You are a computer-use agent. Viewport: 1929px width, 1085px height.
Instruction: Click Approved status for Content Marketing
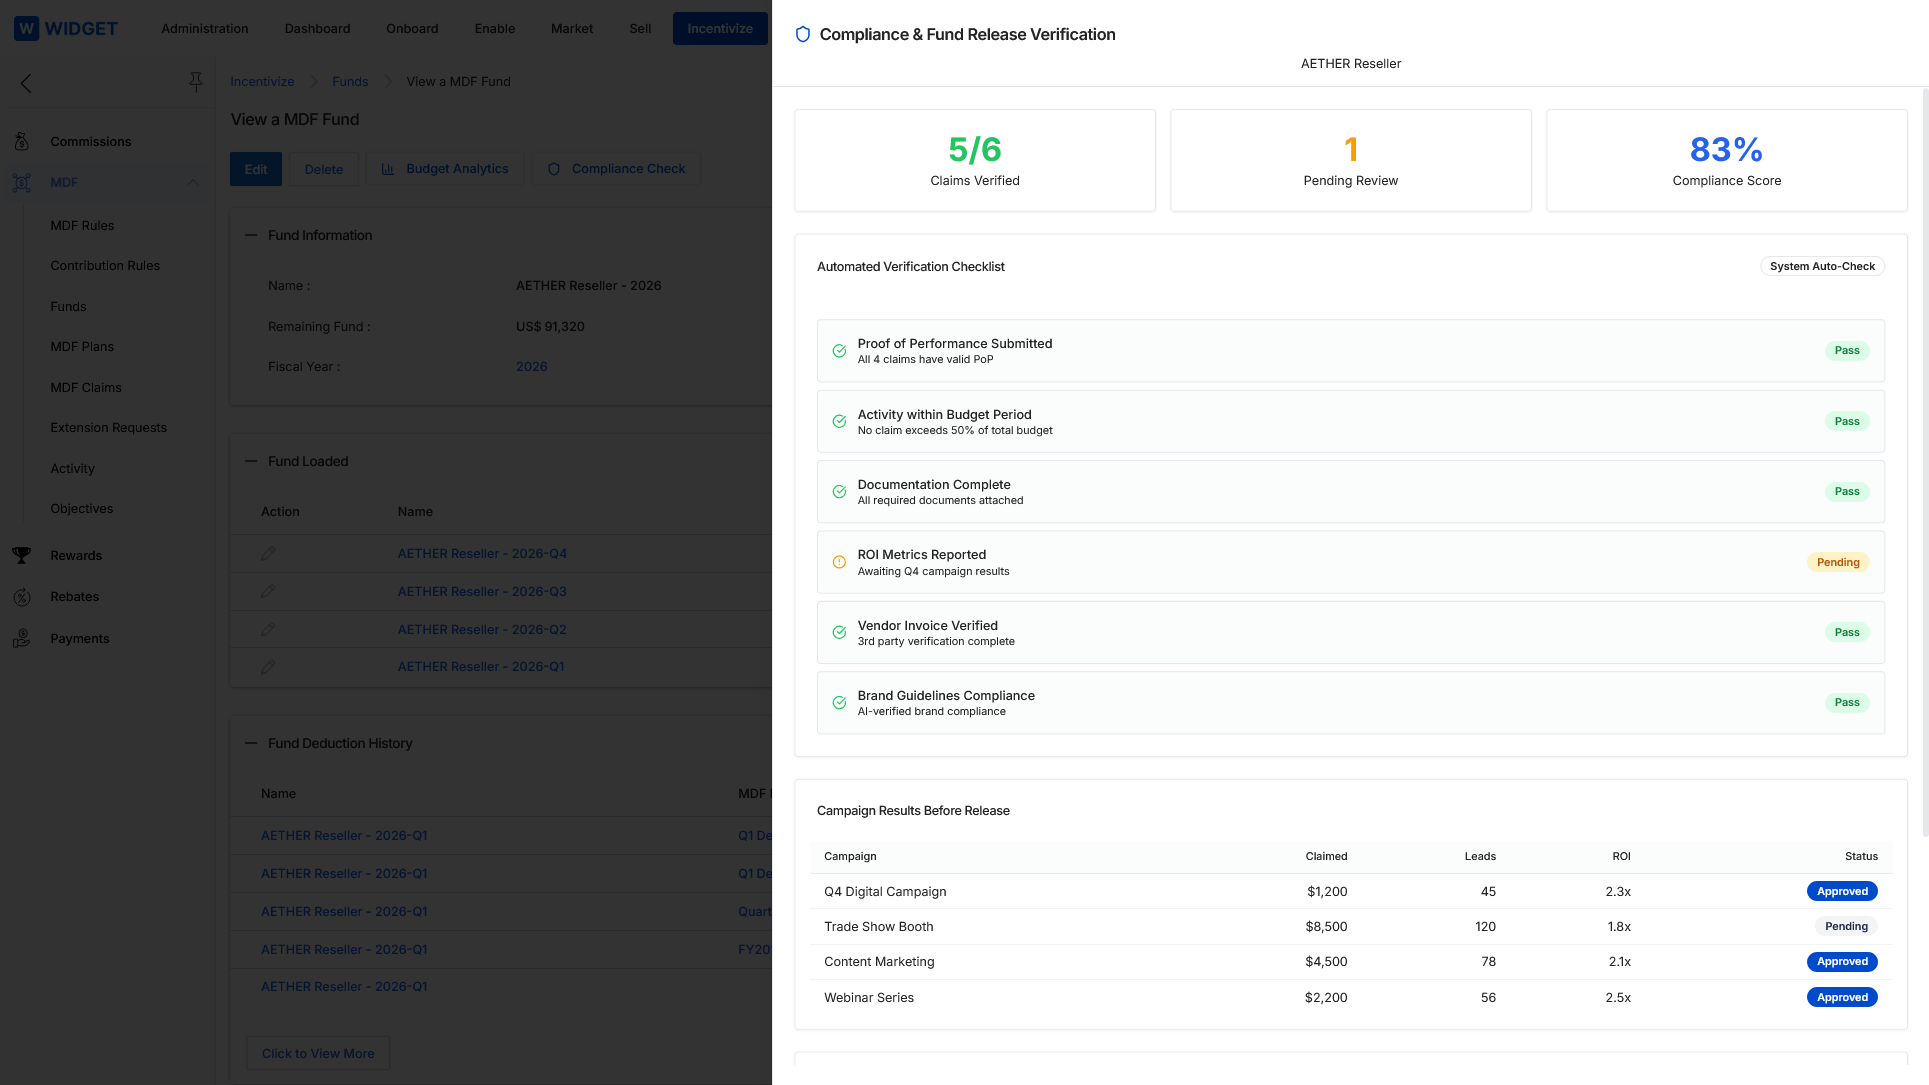pyautogui.click(x=1842, y=962)
